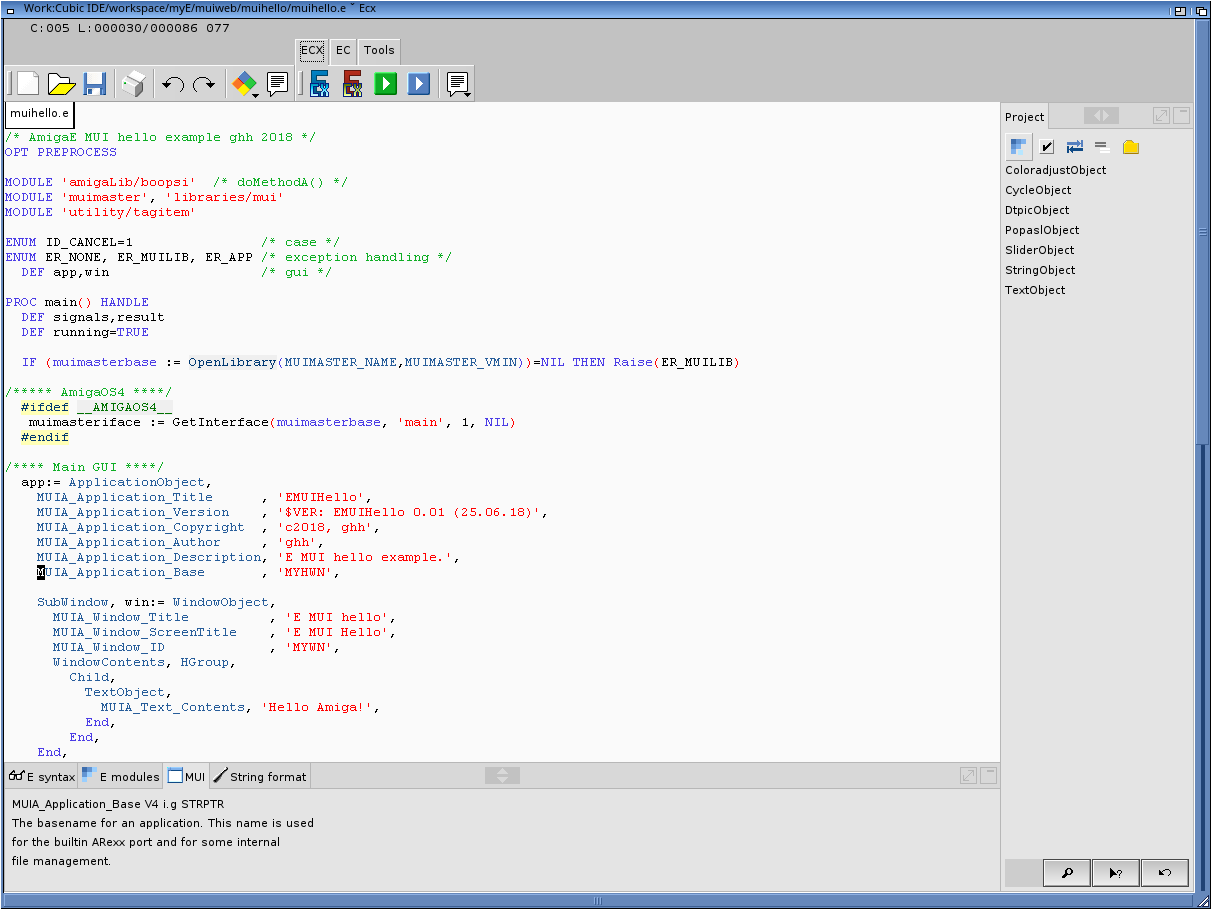Viewport: 1211px width, 909px height.
Task: Click the printer icon in the toolbar
Action: click(133, 84)
